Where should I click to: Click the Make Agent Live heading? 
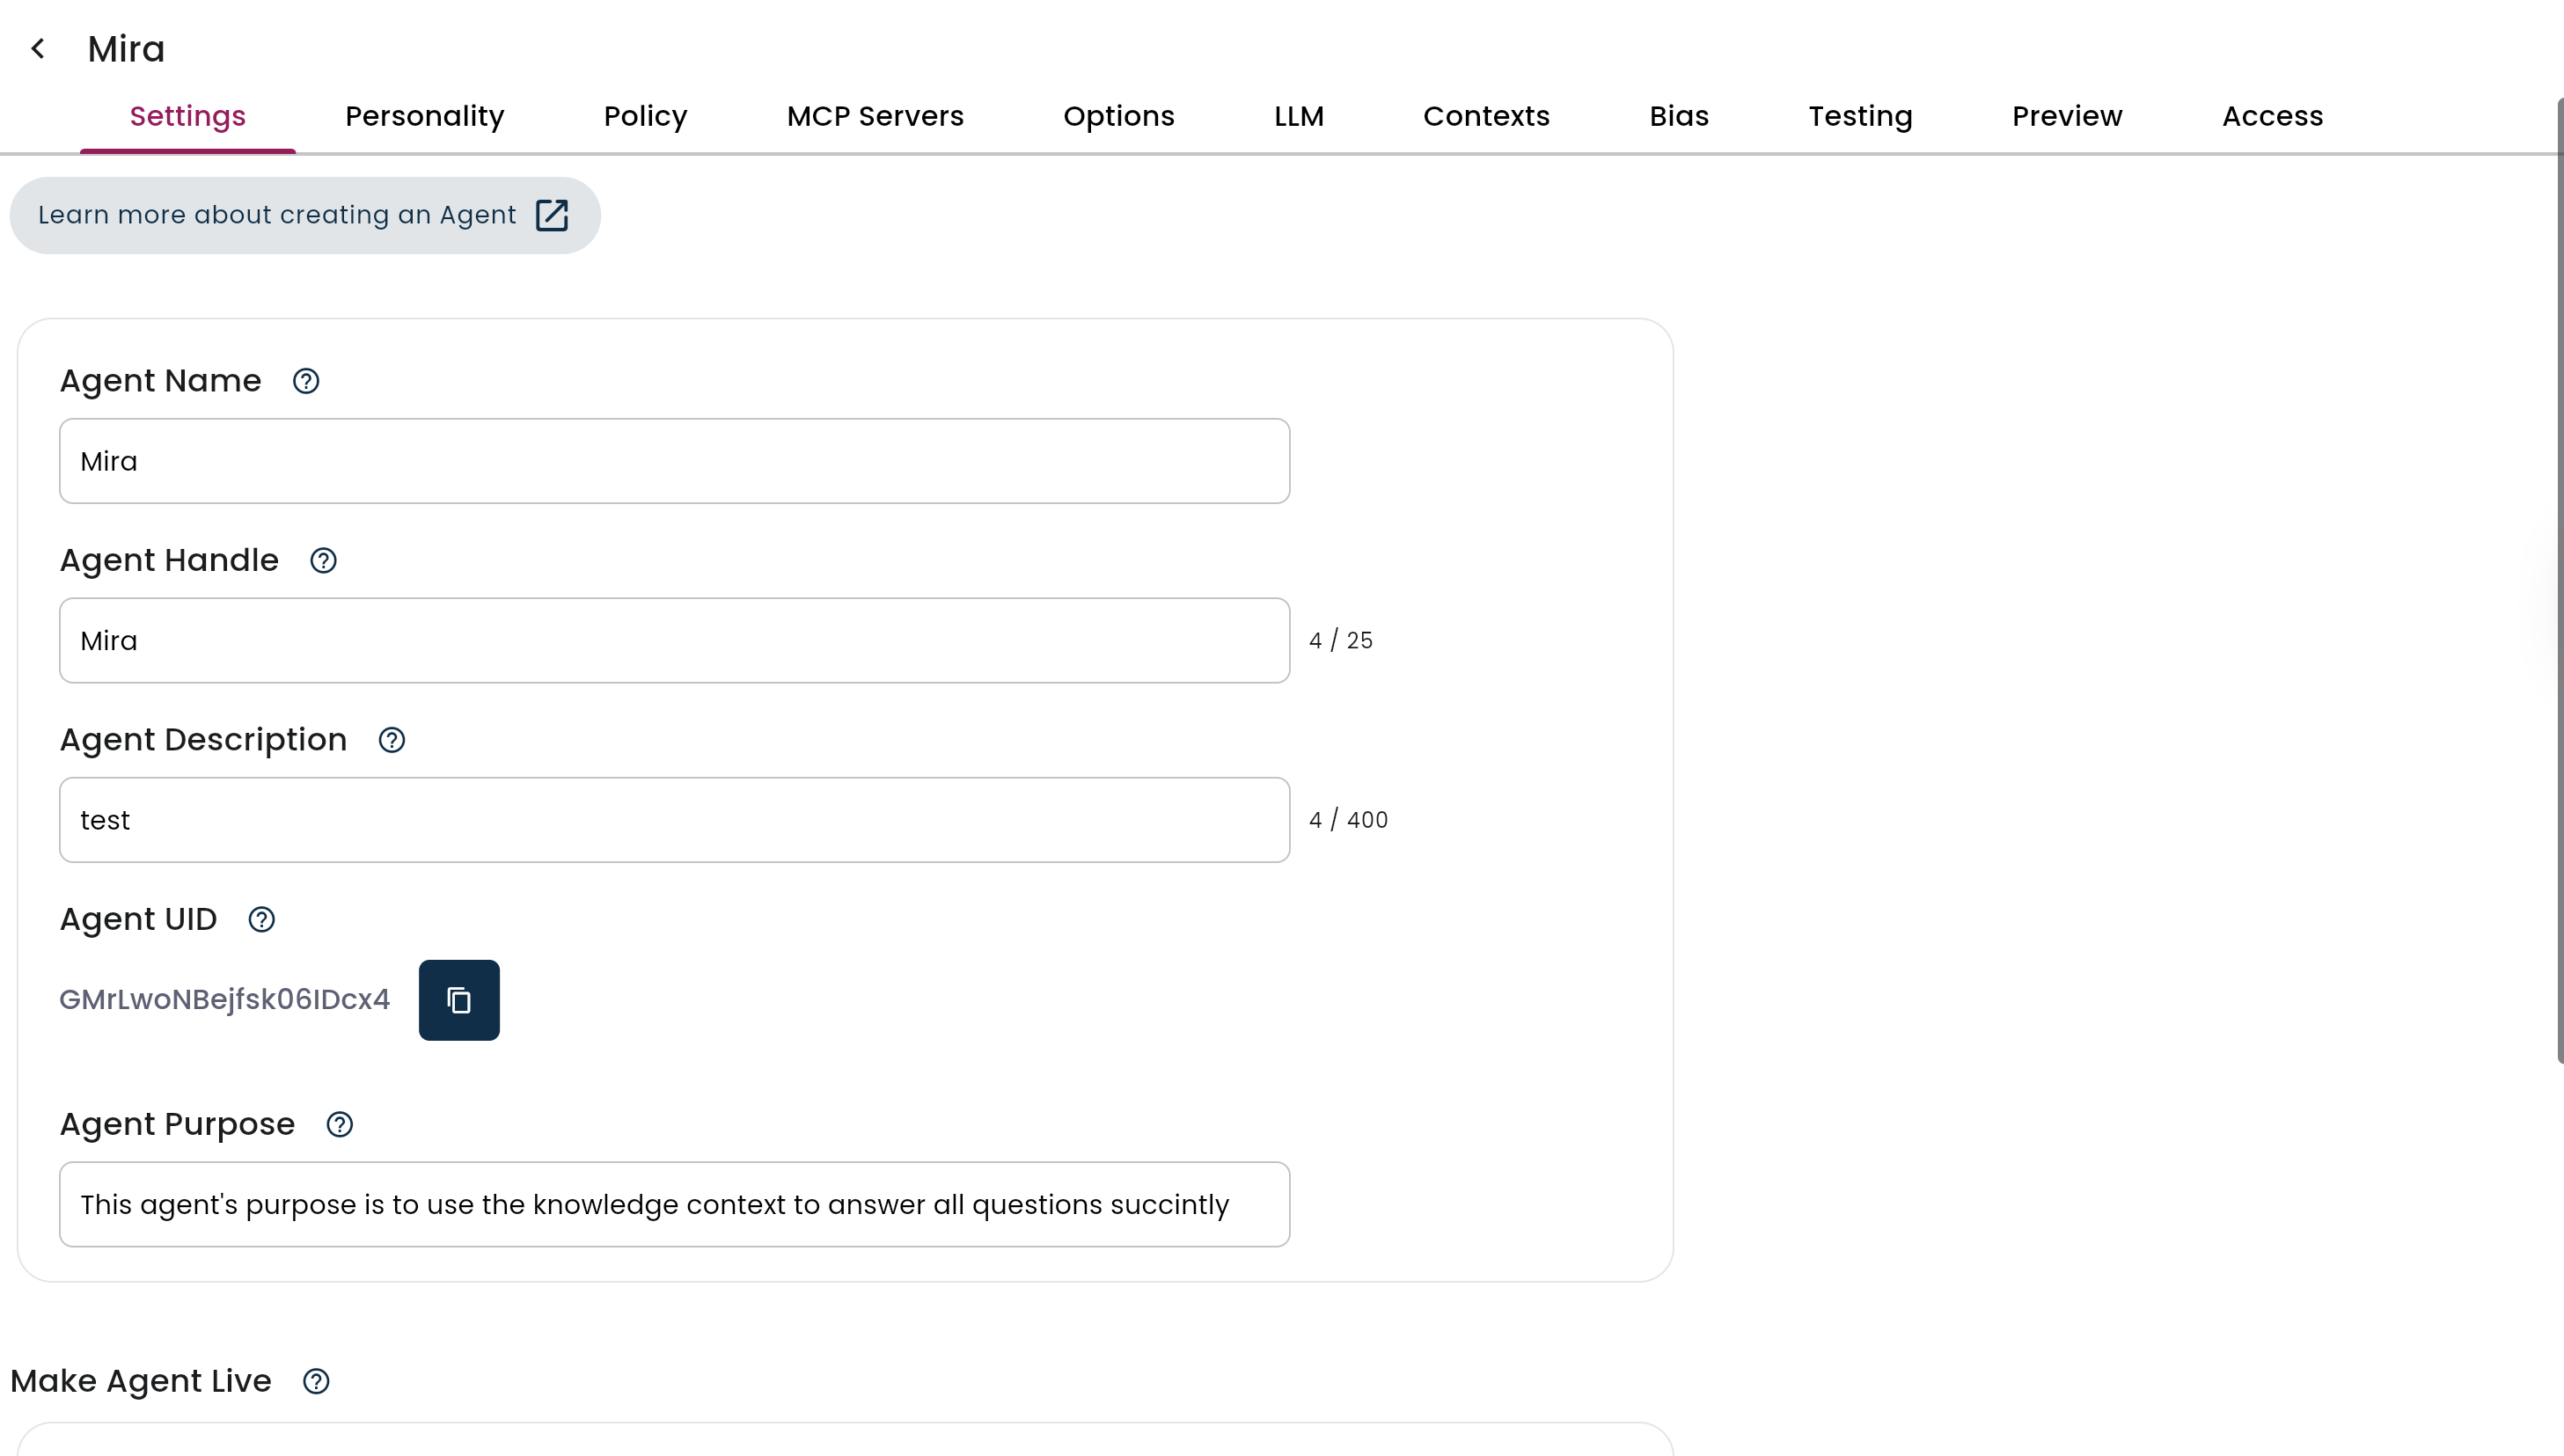(x=141, y=1382)
